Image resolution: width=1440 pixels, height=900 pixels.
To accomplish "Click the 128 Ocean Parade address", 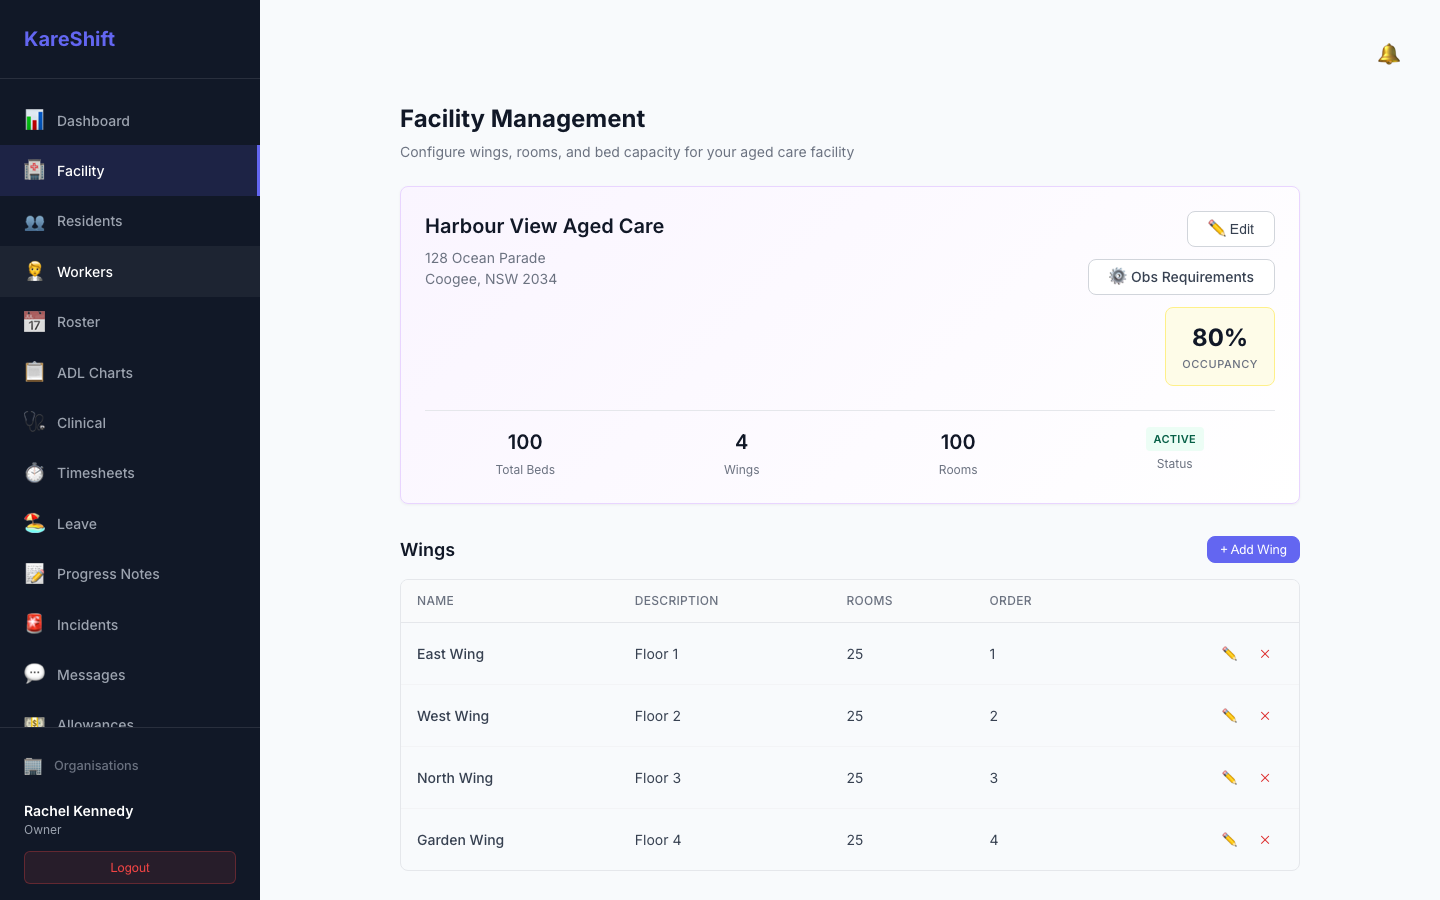I will coord(485,258).
